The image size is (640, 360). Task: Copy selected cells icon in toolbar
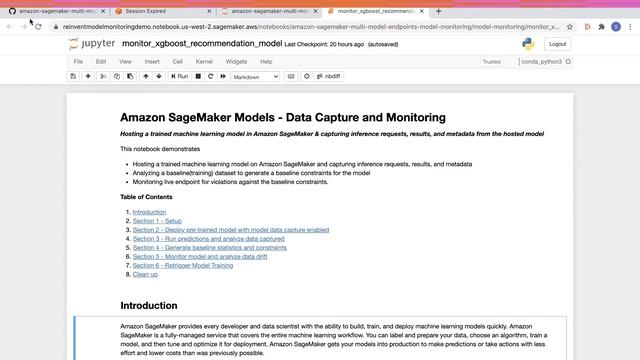click(x=117, y=76)
